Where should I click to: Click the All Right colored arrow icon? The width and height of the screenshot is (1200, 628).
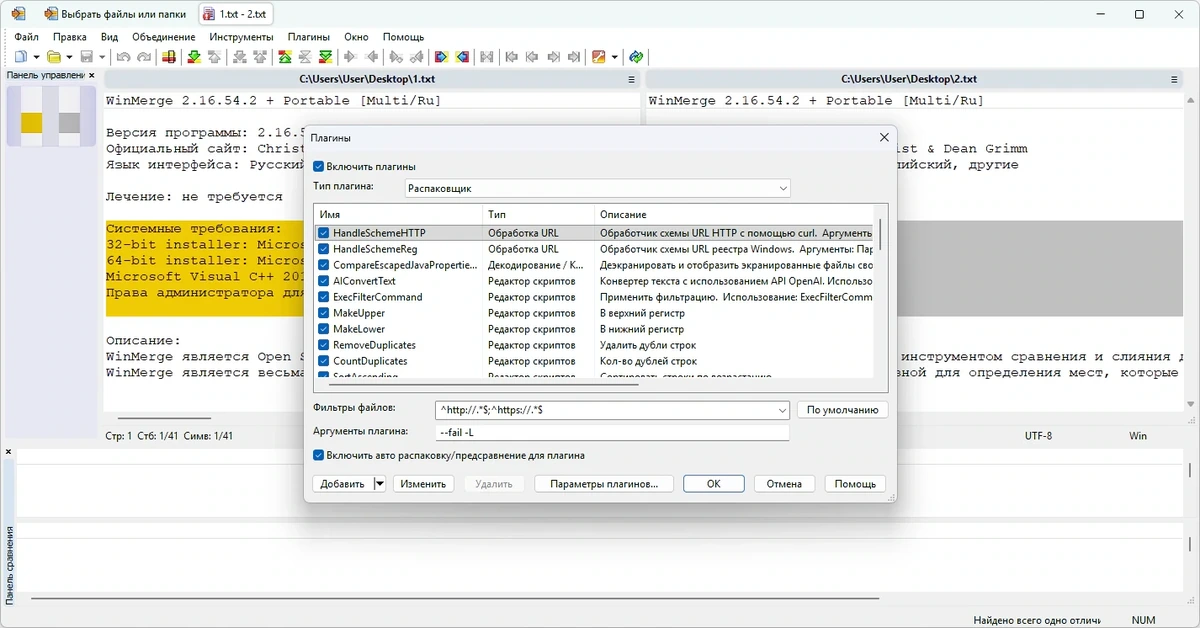pos(441,57)
